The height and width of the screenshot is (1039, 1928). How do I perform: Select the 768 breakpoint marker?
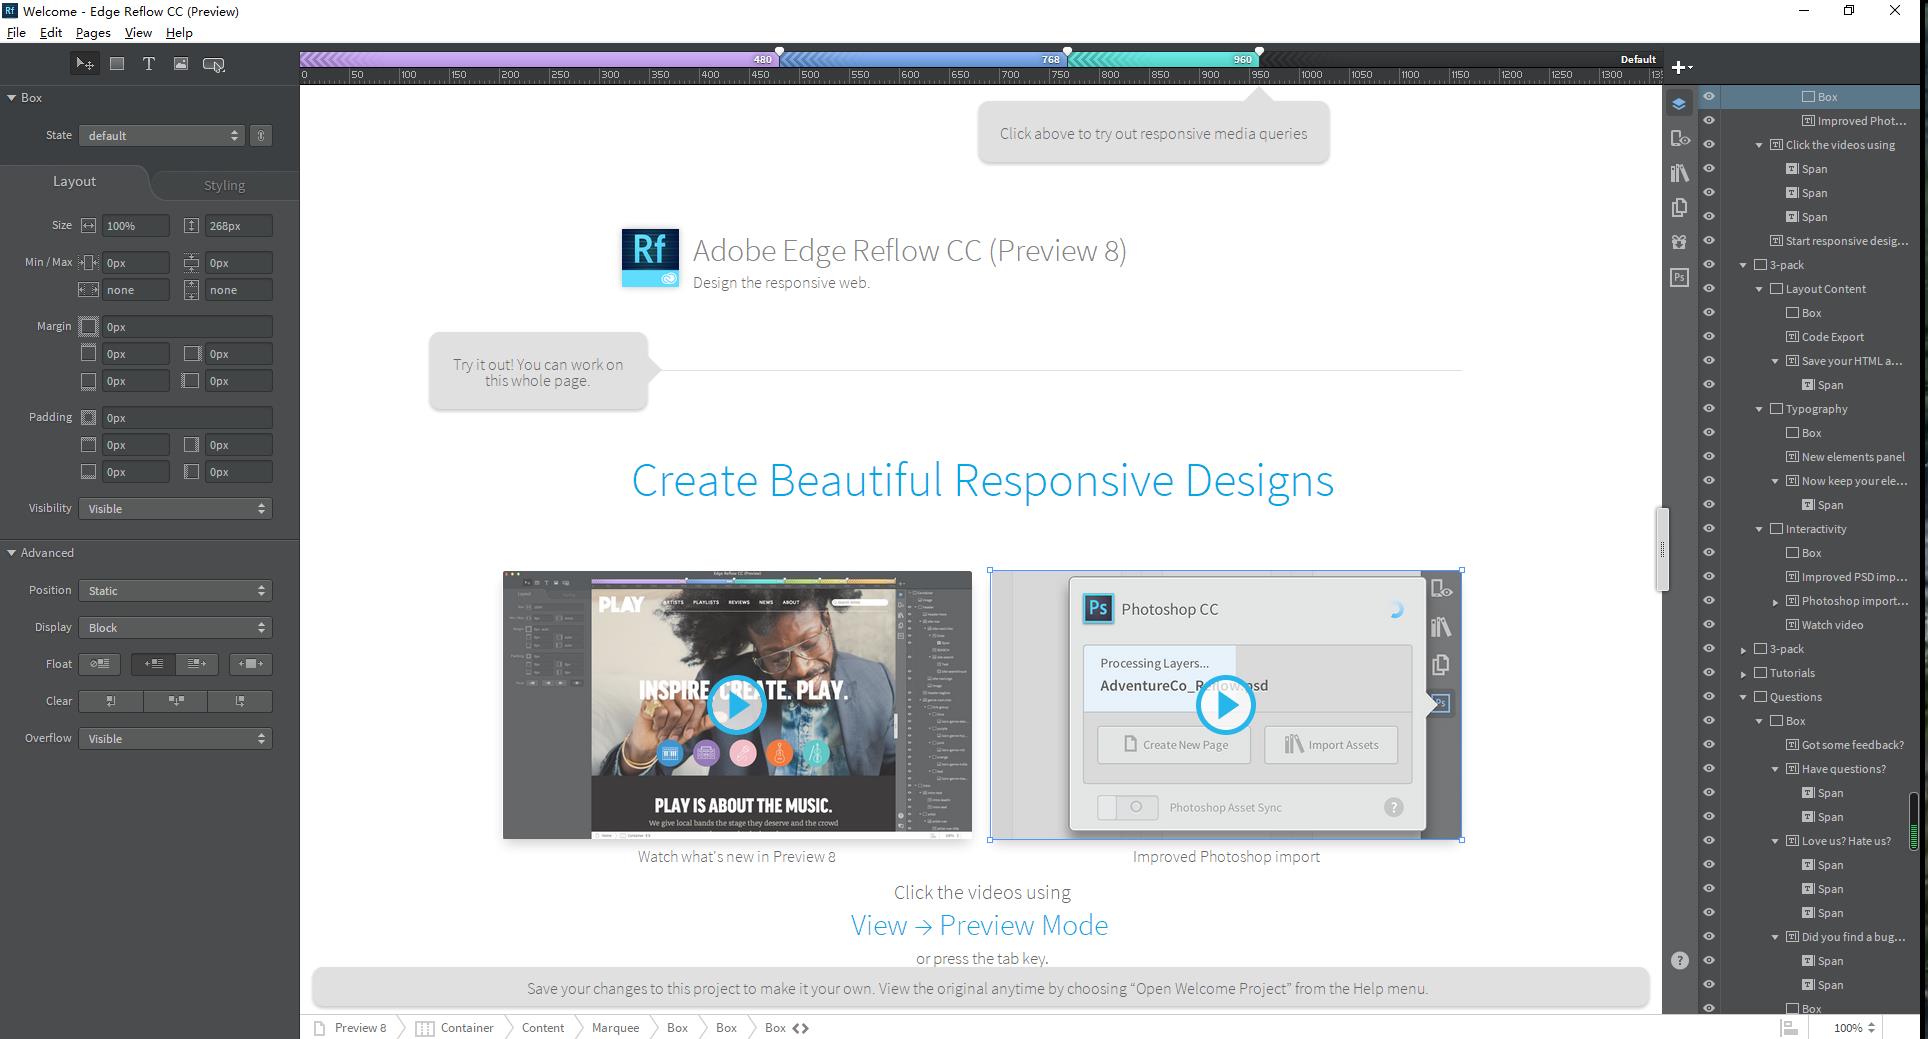1067,51
